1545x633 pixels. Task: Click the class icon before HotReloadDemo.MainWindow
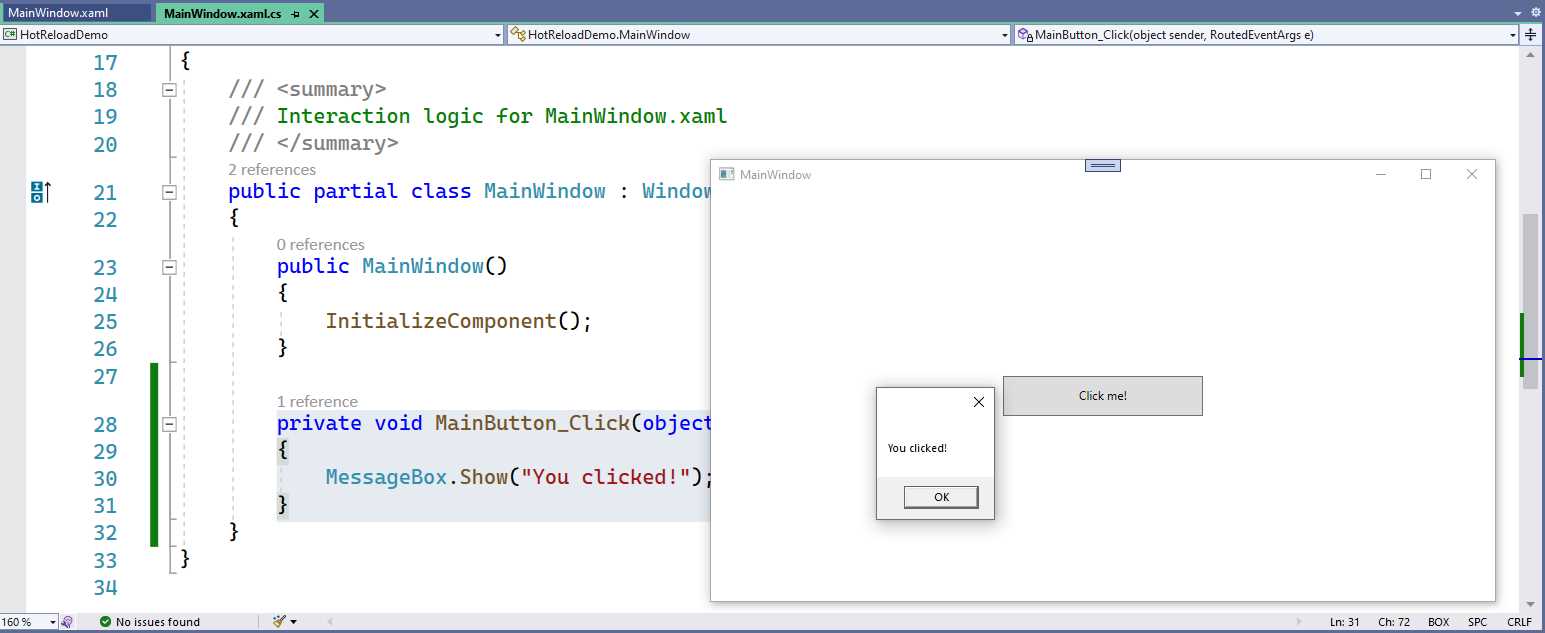click(x=516, y=34)
